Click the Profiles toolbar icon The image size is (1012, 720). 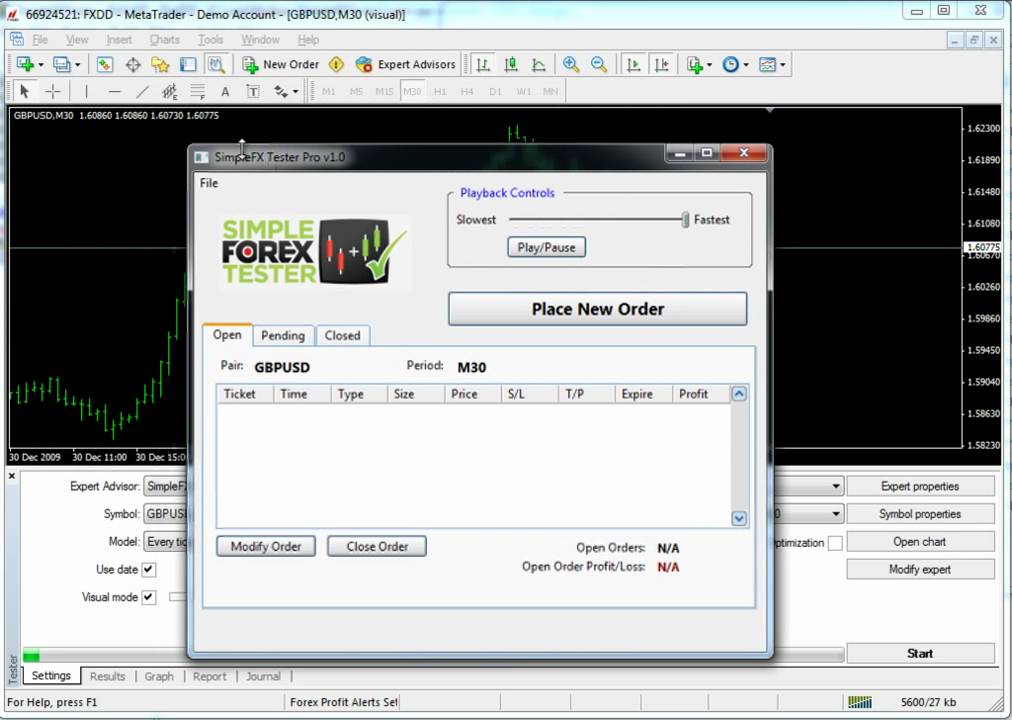pyautogui.click(x=62, y=65)
